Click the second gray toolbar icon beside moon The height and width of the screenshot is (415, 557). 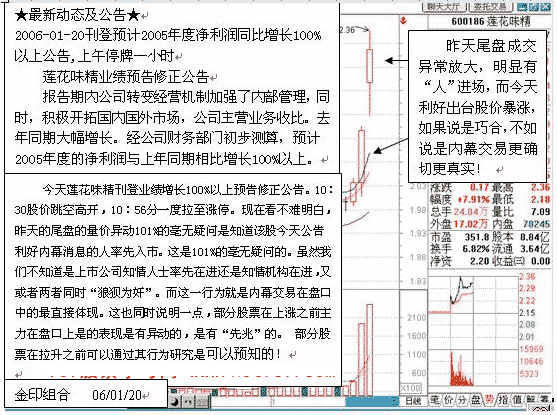(x=188, y=401)
